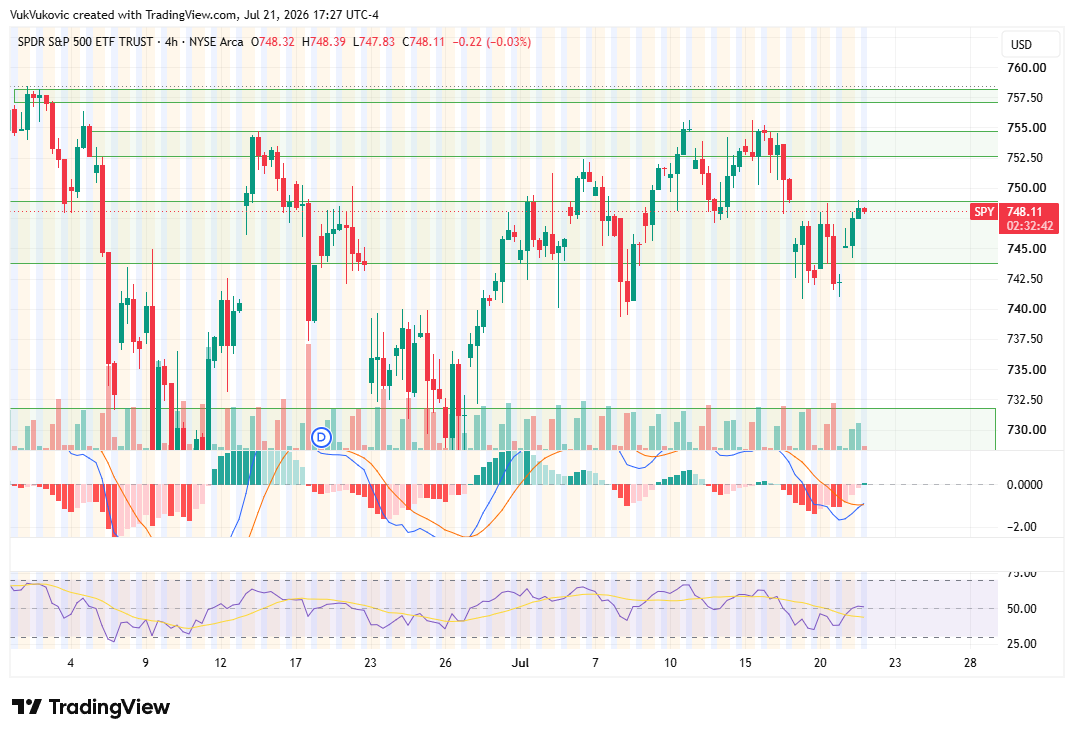Click the 735.00 price axis label
Screen dimensions: 1074x737
pyautogui.click(x=1027, y=370)
